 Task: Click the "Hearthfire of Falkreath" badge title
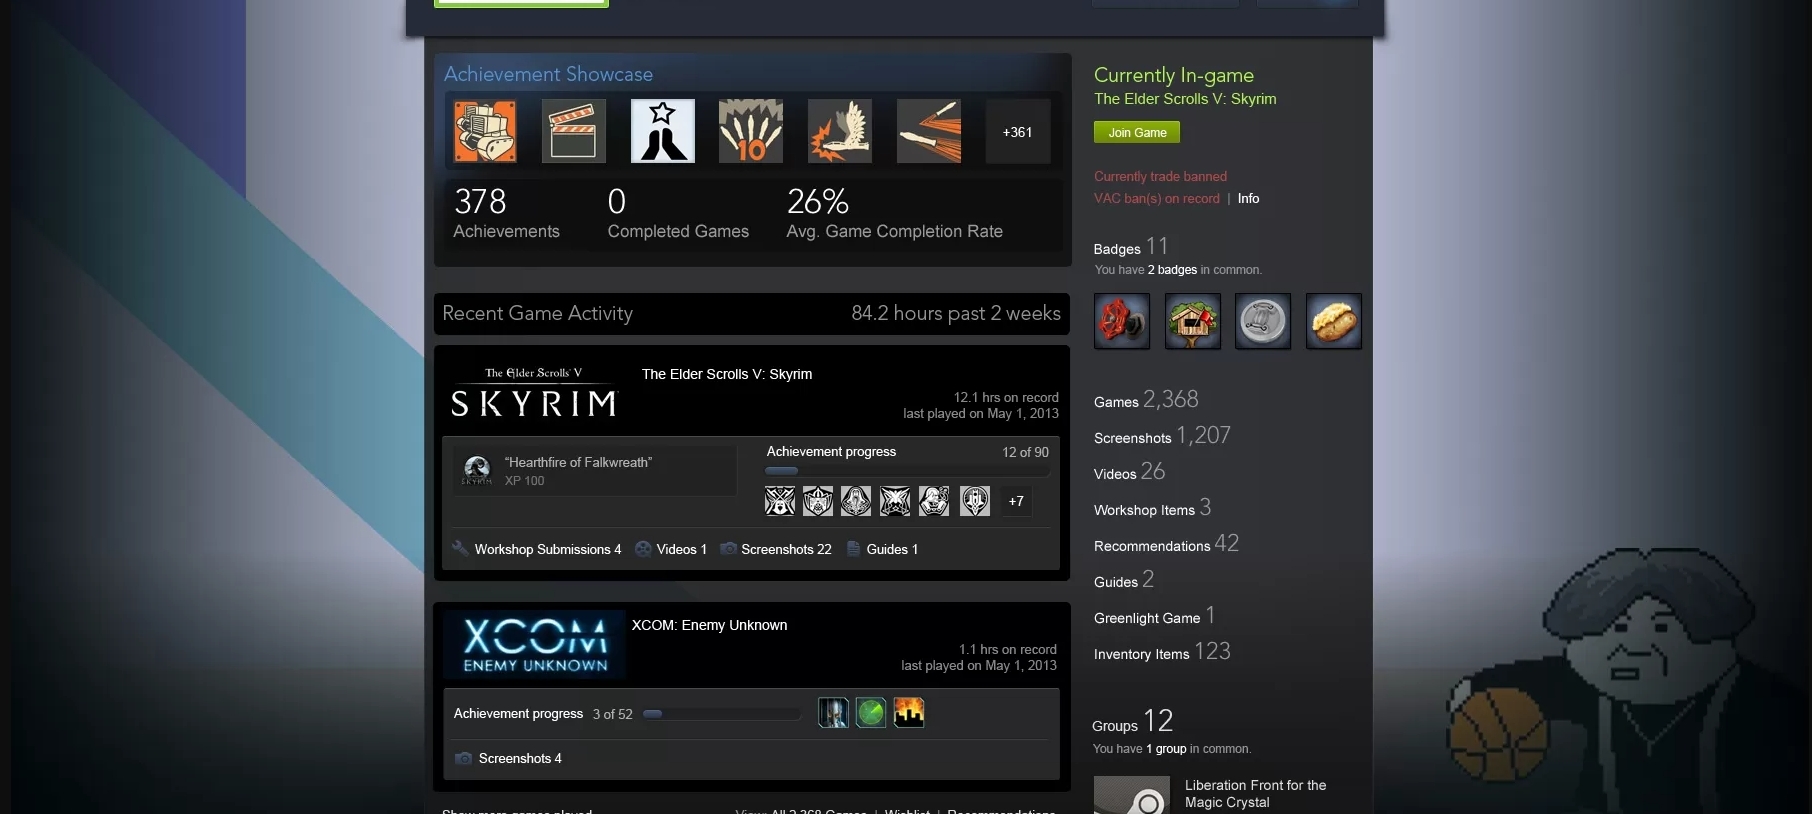coord(578,462)
